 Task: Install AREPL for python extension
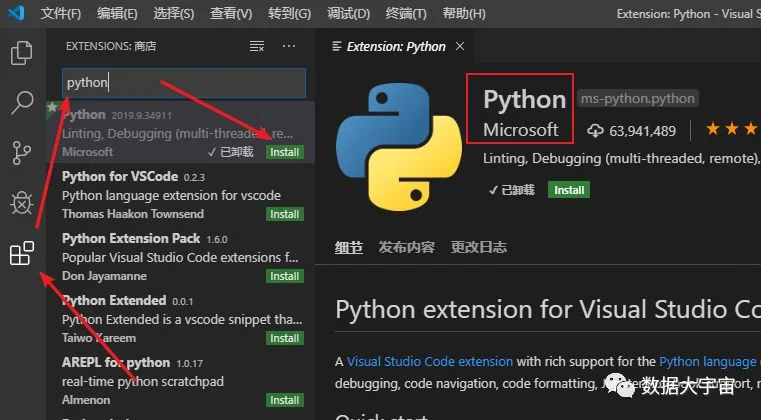tap(285, 400)
